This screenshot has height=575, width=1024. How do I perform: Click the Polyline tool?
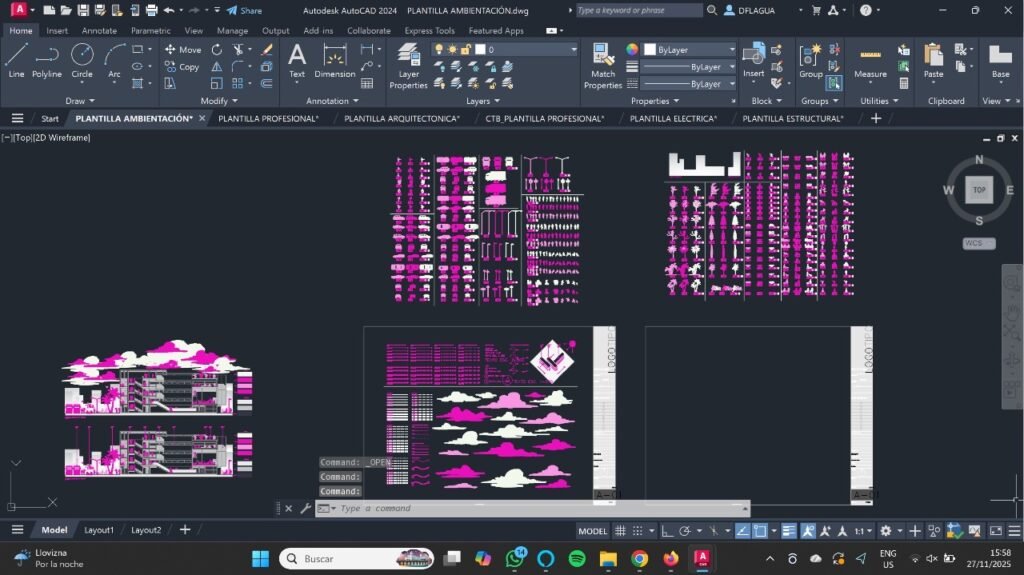[x=46, y=60]
